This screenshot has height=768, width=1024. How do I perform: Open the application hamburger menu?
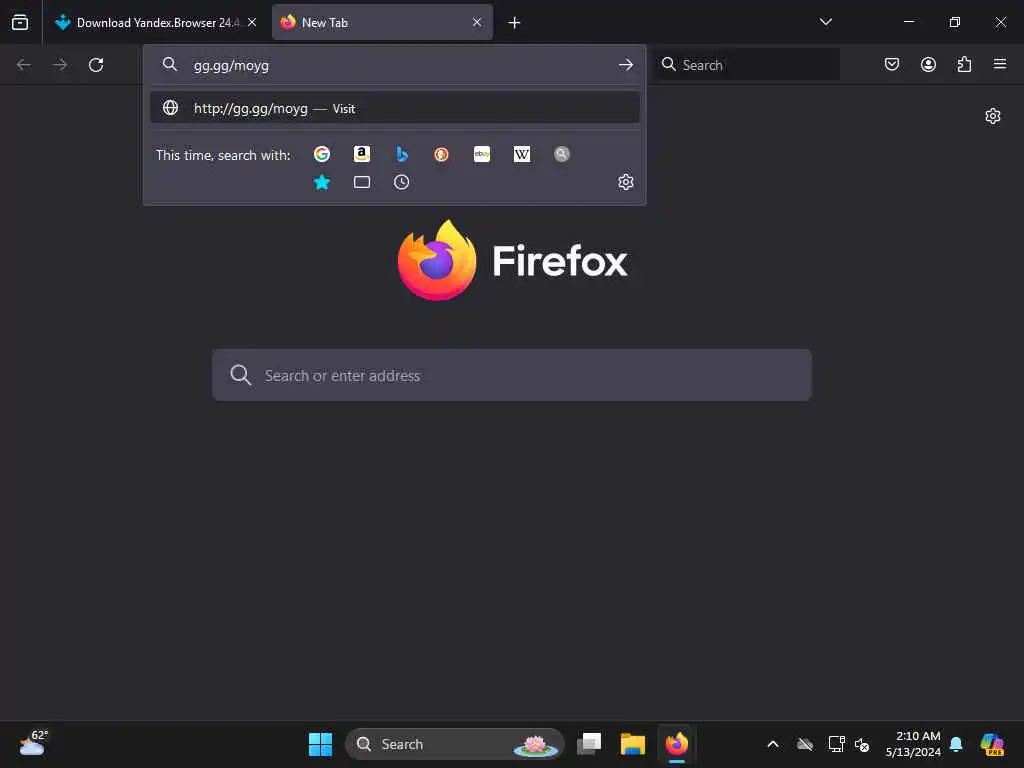(x=1000, y=64)
